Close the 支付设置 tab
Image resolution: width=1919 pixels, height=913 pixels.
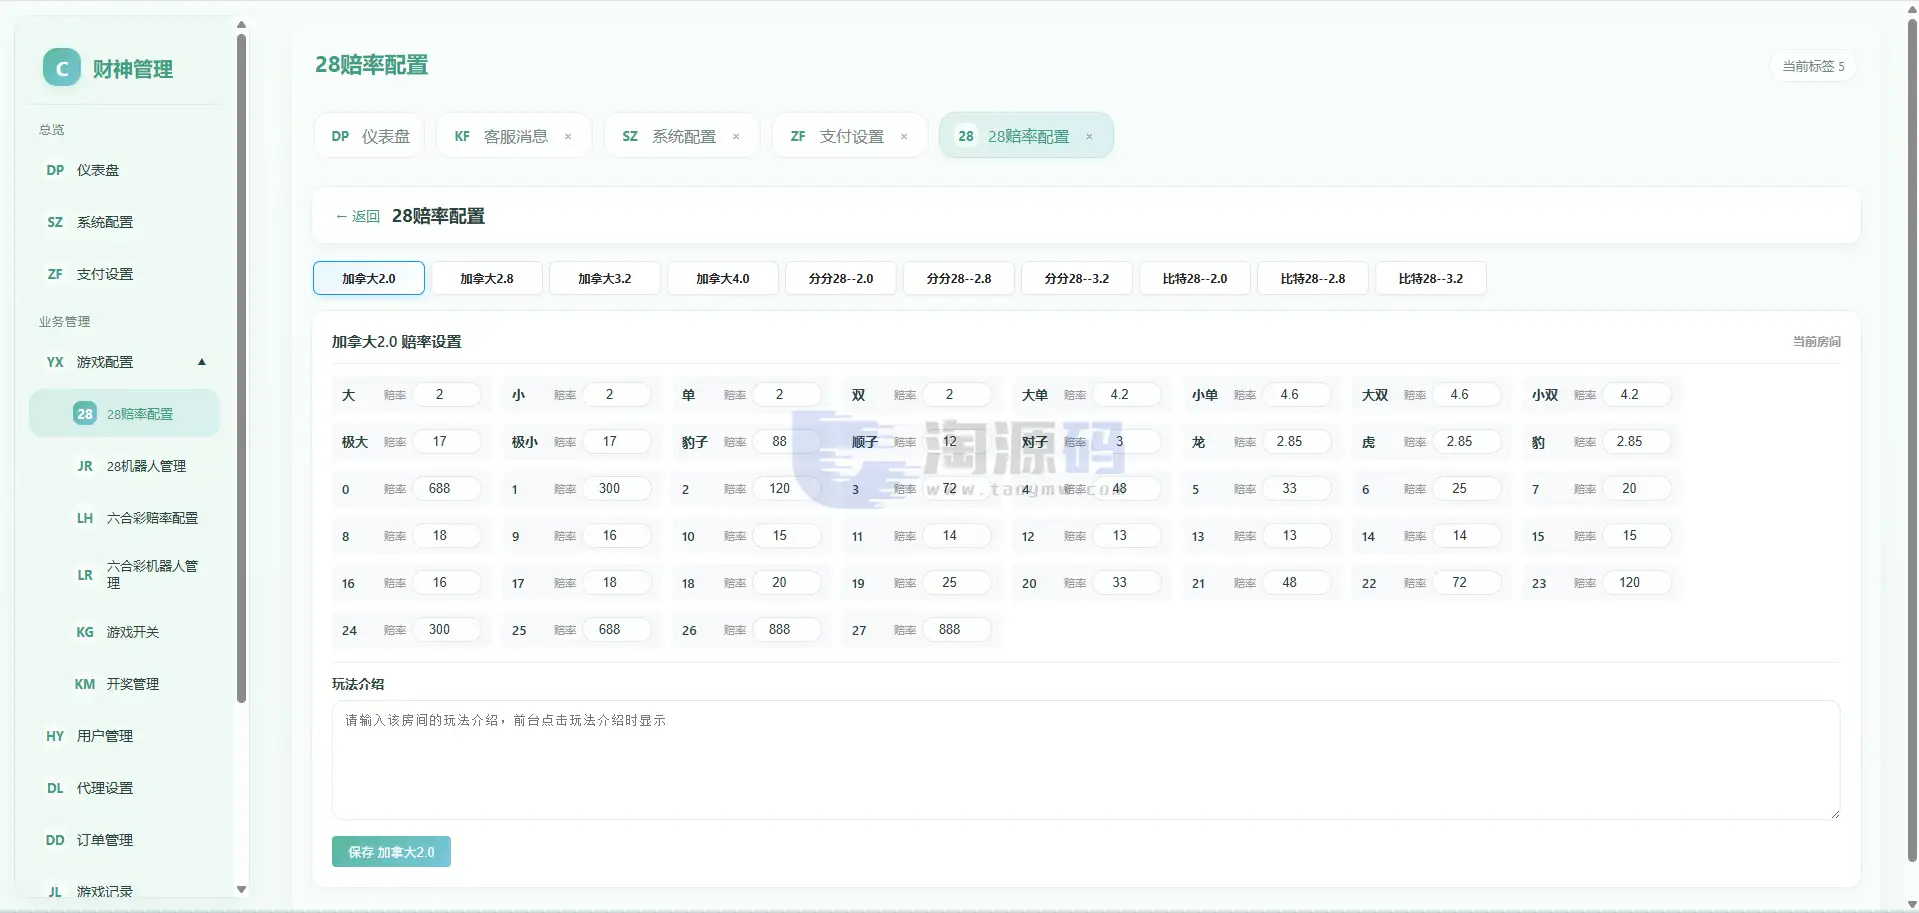[x=904, y=137]
